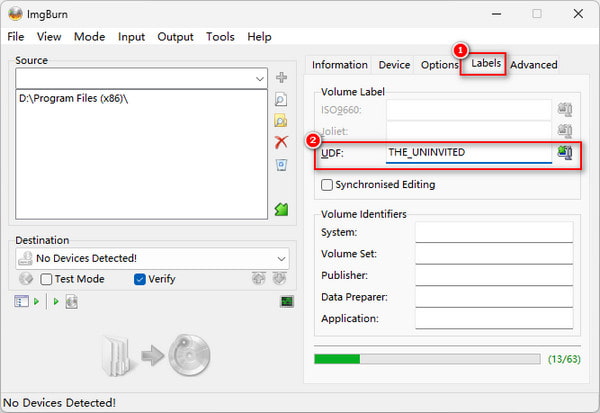Enable the Test Mode checkbox
Viewport: 600px width, 413px height.
tap(46, 279)
